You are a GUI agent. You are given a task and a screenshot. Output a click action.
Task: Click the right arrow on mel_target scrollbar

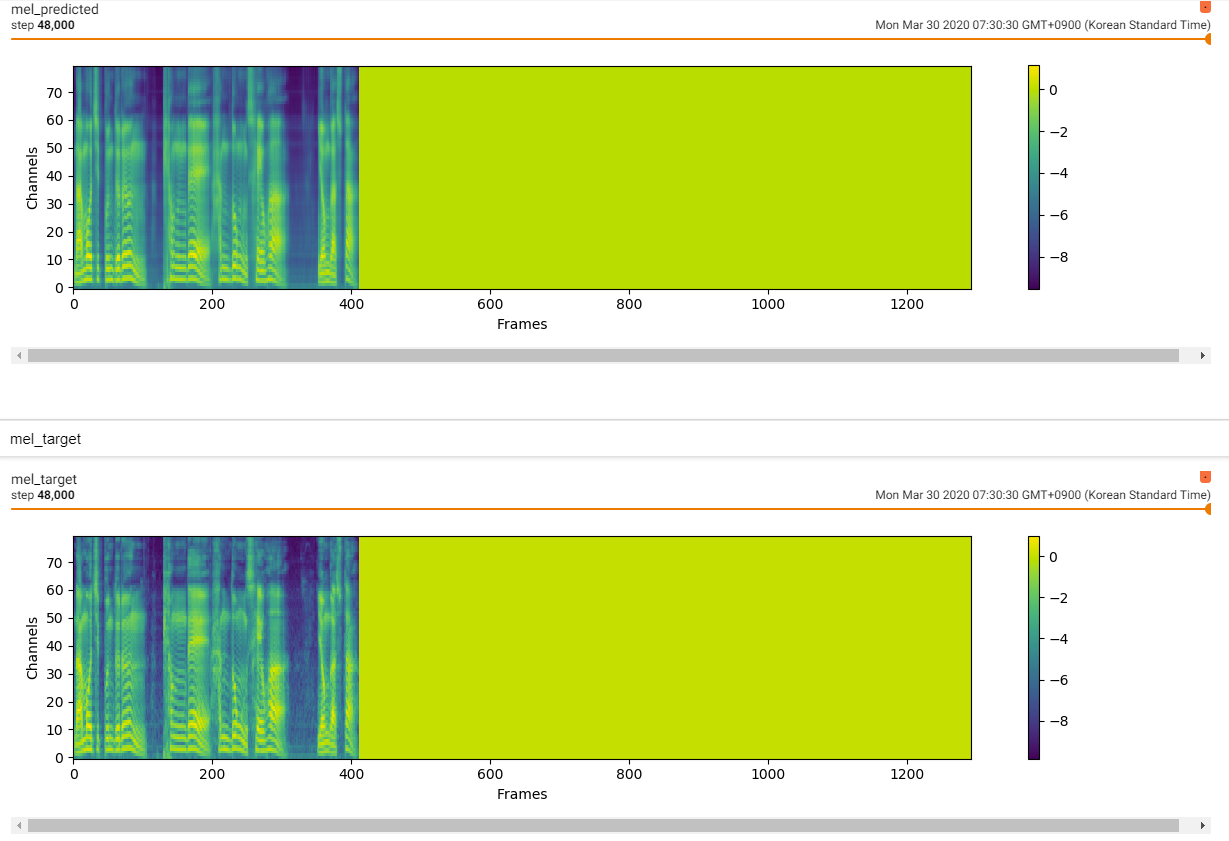1203,825
